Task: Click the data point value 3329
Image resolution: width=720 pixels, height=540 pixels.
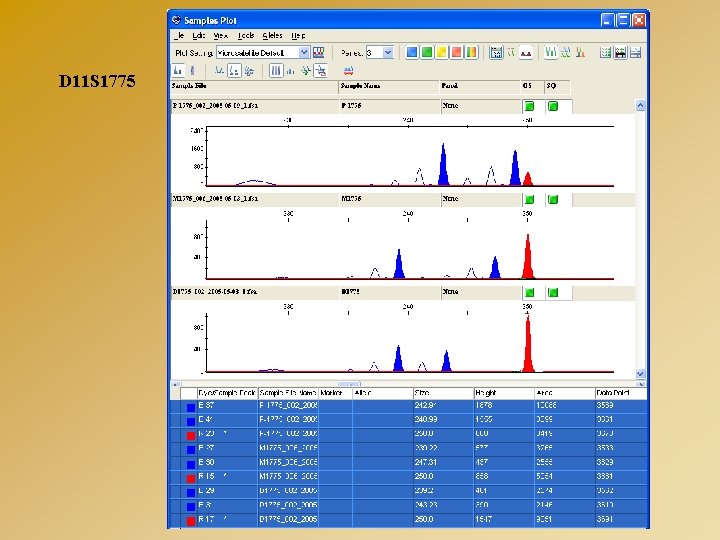Action: point(605,462)
